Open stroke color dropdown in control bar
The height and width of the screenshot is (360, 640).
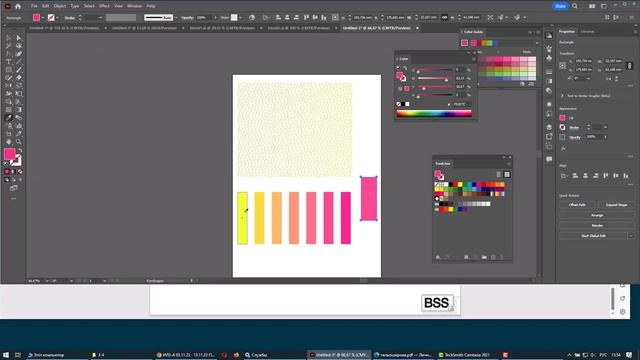[x=57, y=18]
